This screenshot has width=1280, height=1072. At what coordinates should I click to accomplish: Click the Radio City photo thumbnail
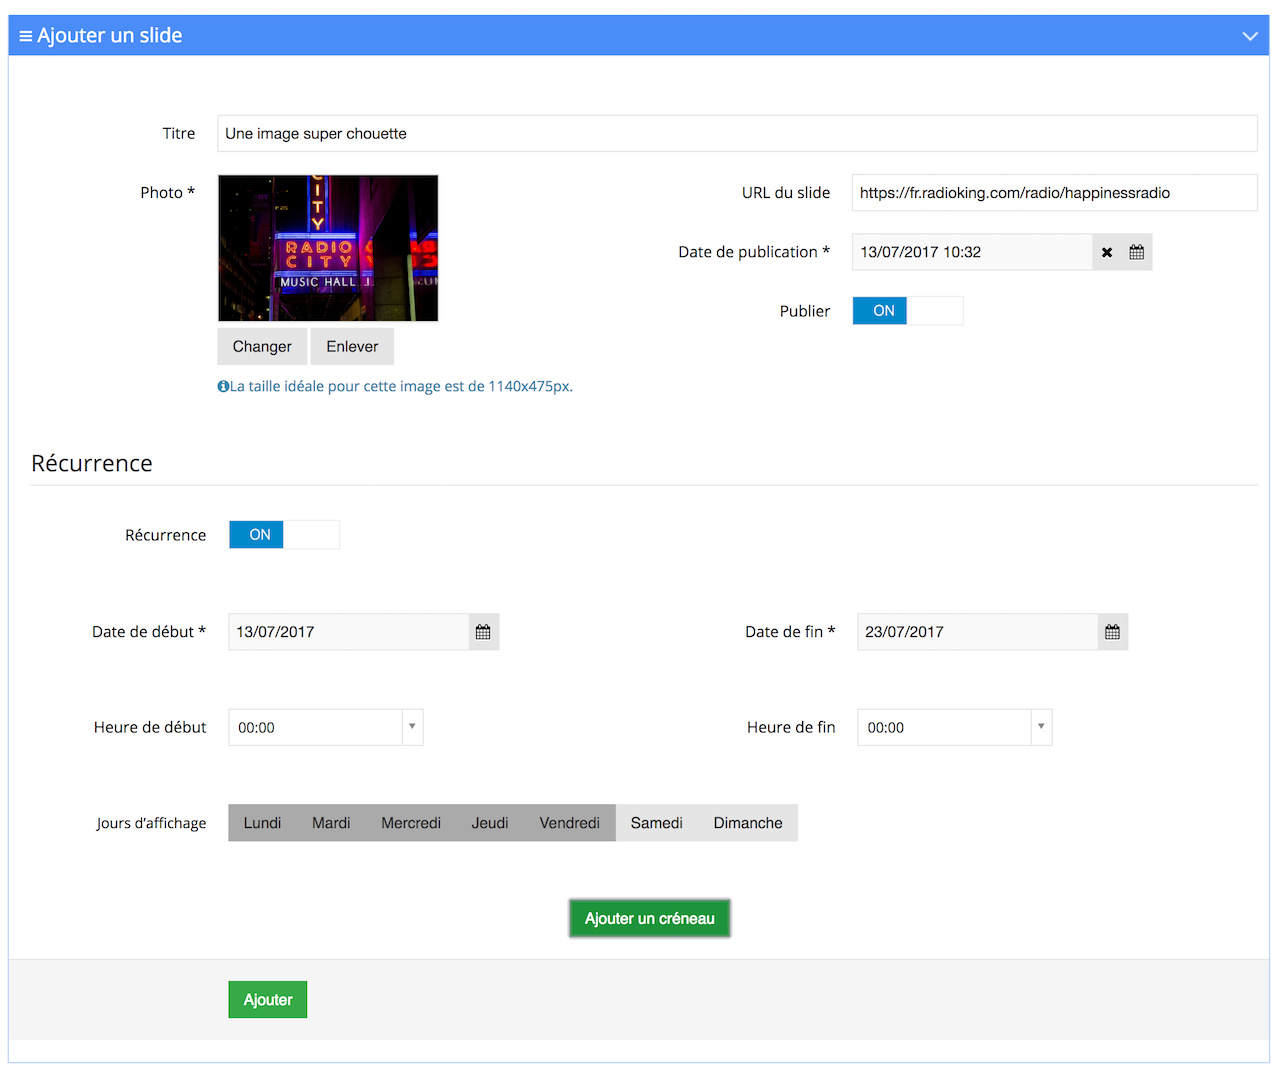tap(328, 248)
